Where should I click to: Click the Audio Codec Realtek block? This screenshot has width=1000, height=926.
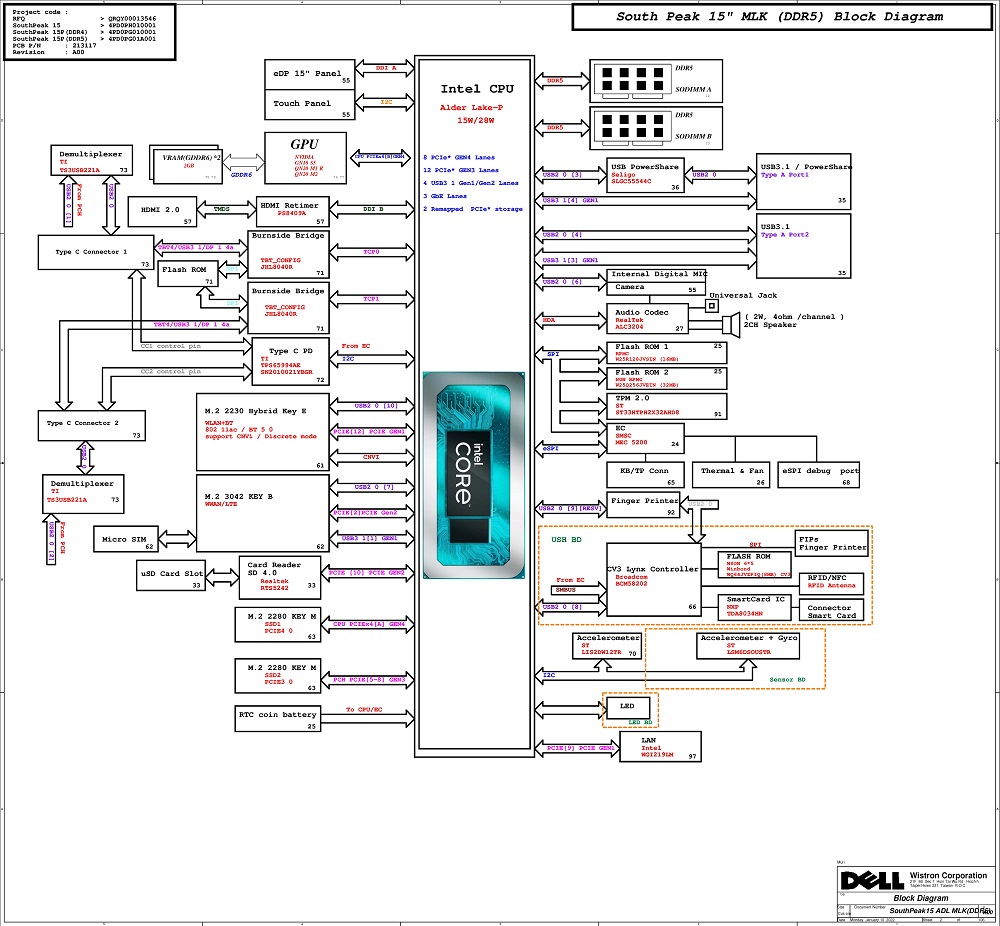click(647, 319)
